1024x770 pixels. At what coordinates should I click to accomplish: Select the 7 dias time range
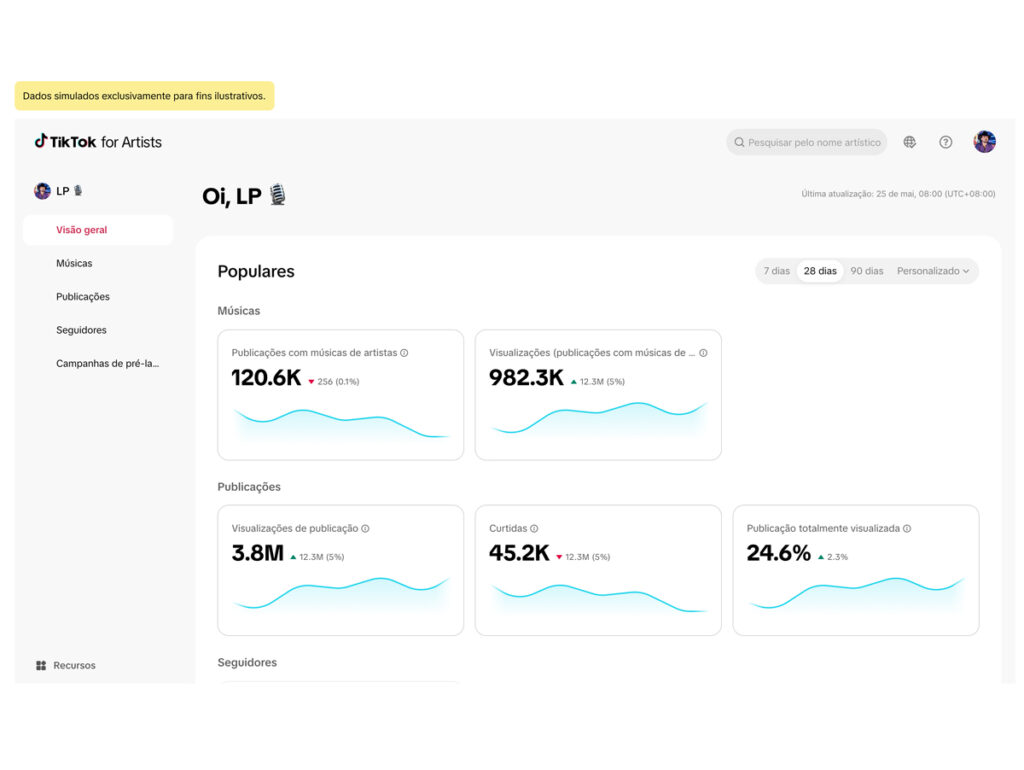776,271
